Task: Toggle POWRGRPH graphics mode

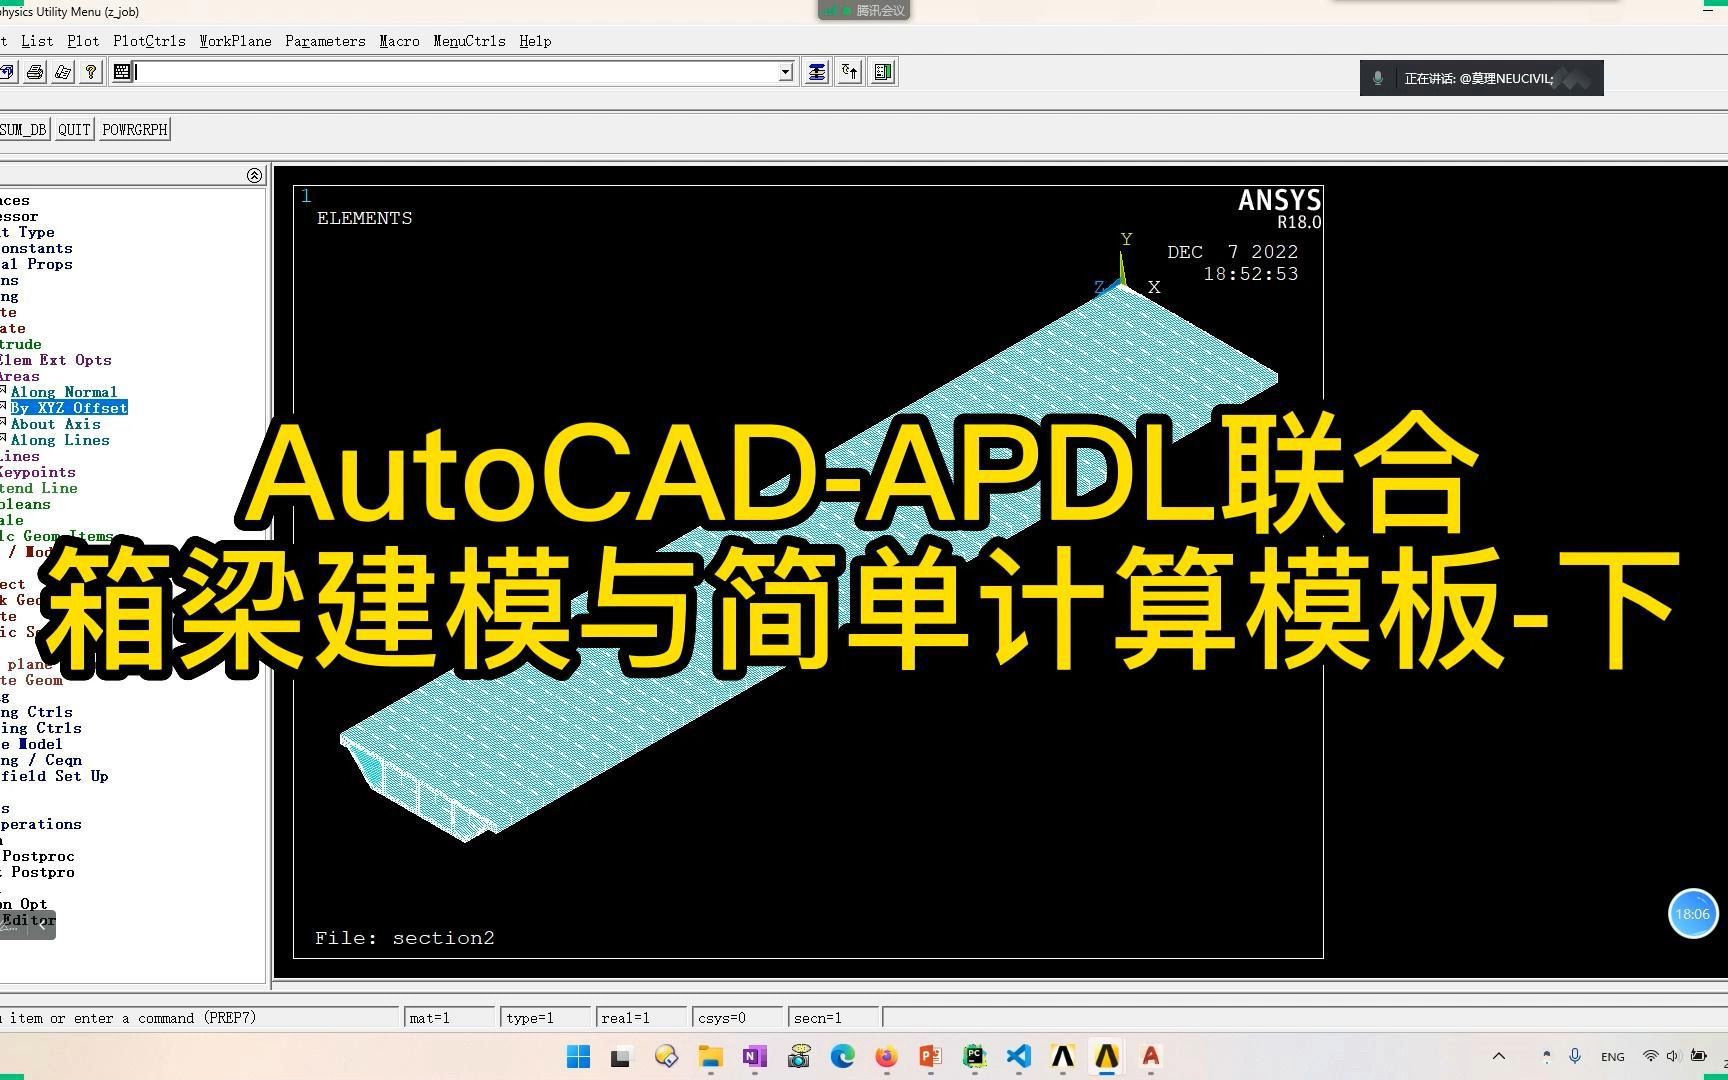Action: [134, 128]
